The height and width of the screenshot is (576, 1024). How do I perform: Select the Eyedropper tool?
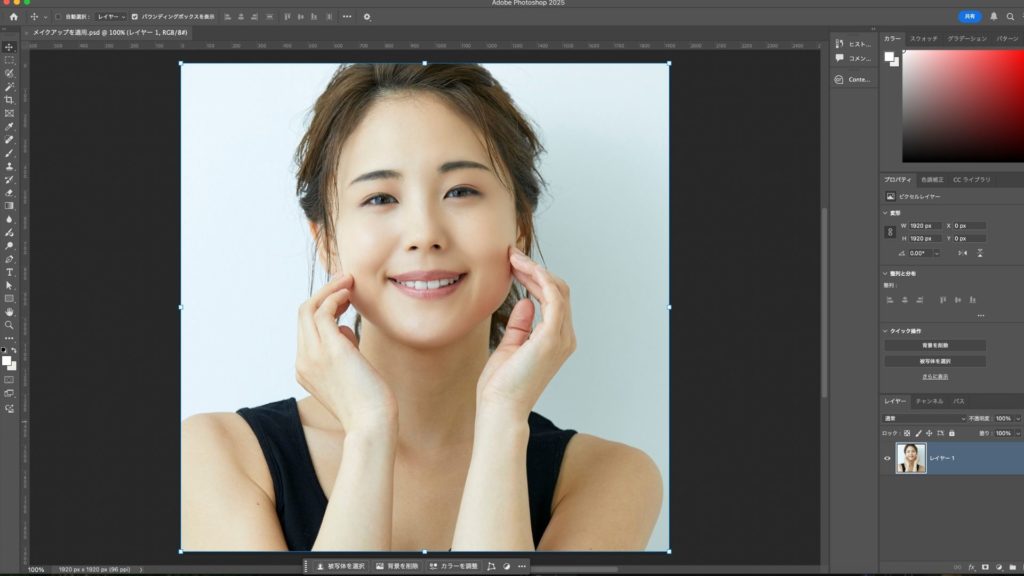point(9,127)
